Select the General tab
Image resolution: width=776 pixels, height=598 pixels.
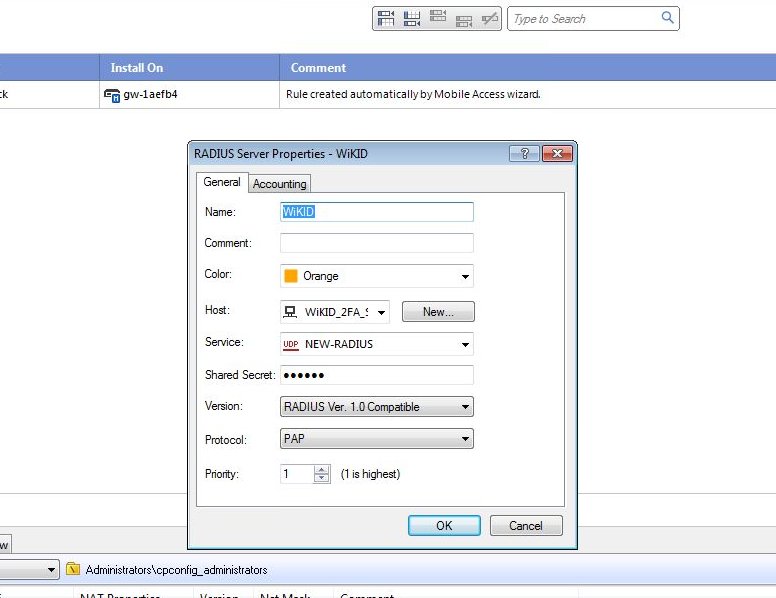click(x=221, y=182)
